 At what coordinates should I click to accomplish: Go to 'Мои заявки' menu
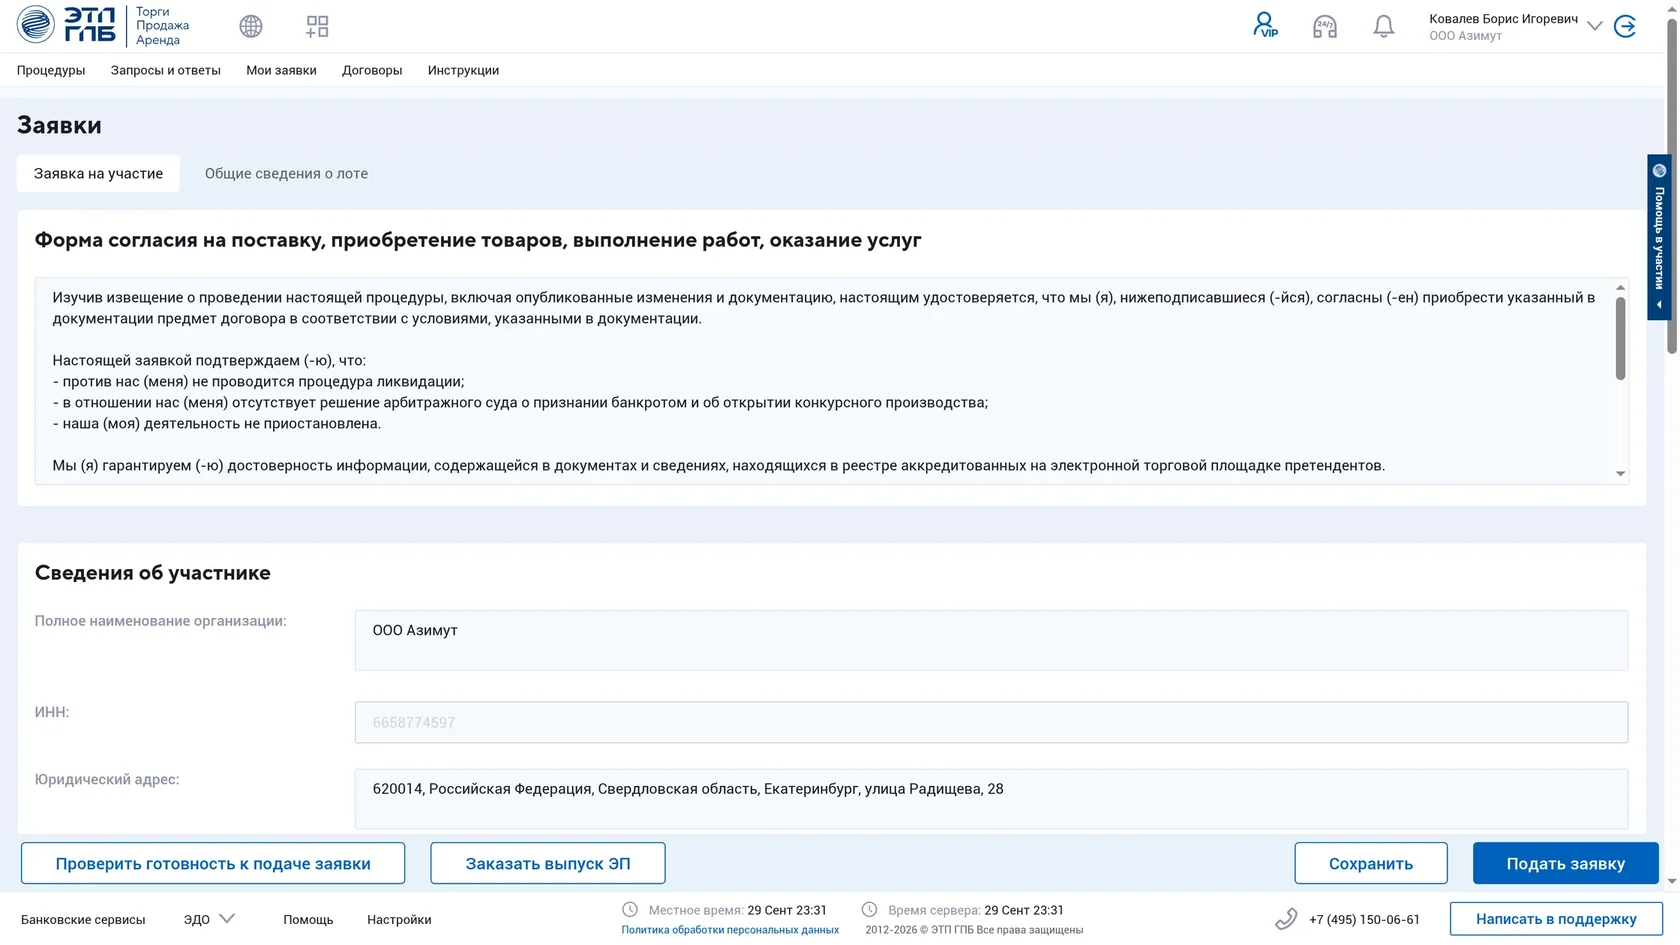coord(281,70)
